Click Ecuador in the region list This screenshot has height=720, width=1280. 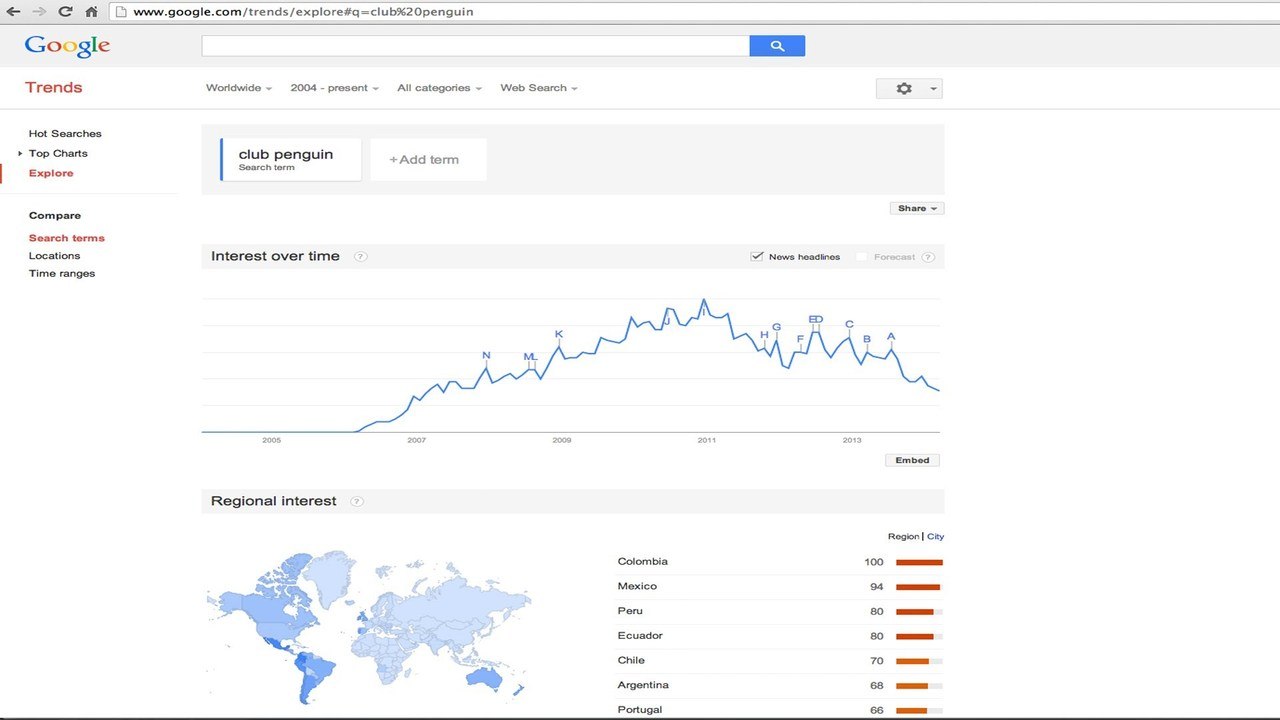[641, 636]
